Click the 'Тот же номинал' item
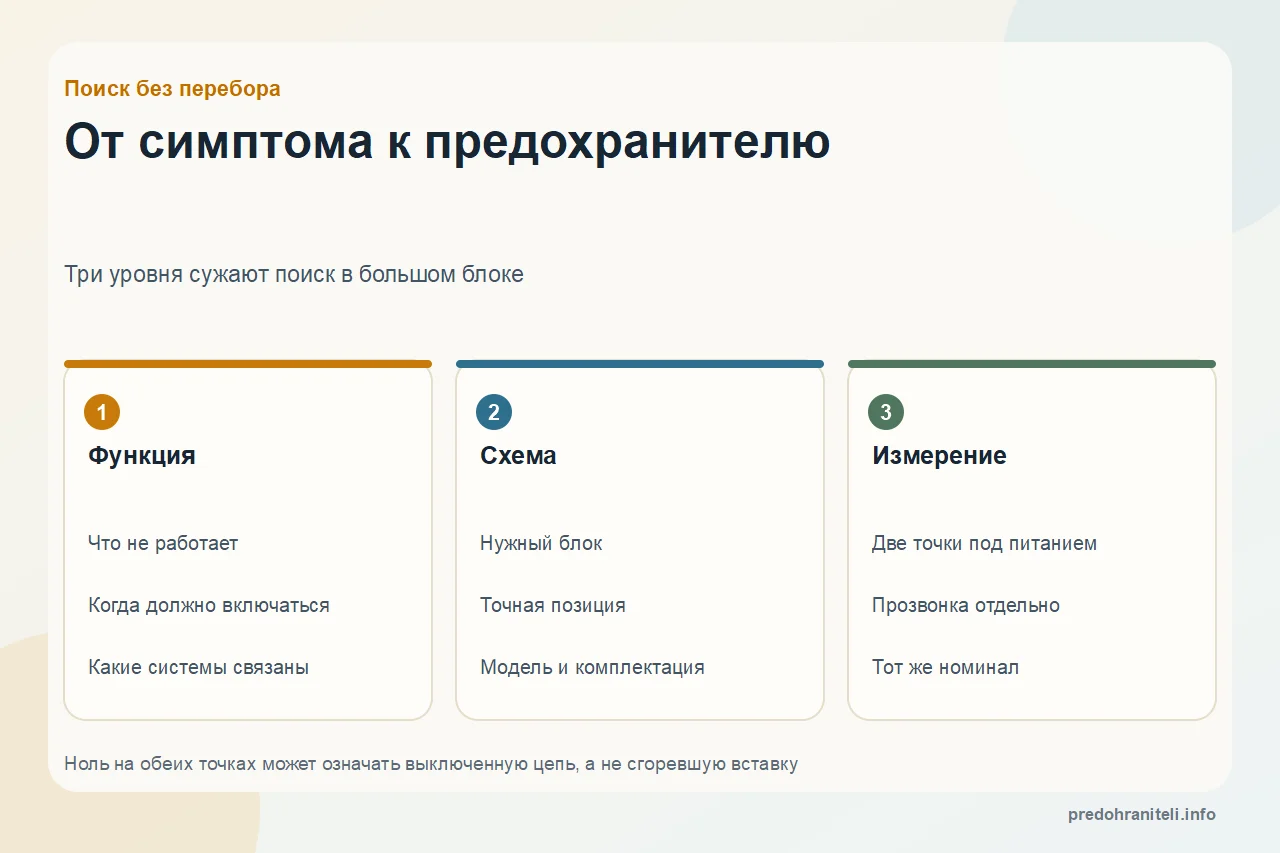This screenshot has width=1280, height=853. 945,667
